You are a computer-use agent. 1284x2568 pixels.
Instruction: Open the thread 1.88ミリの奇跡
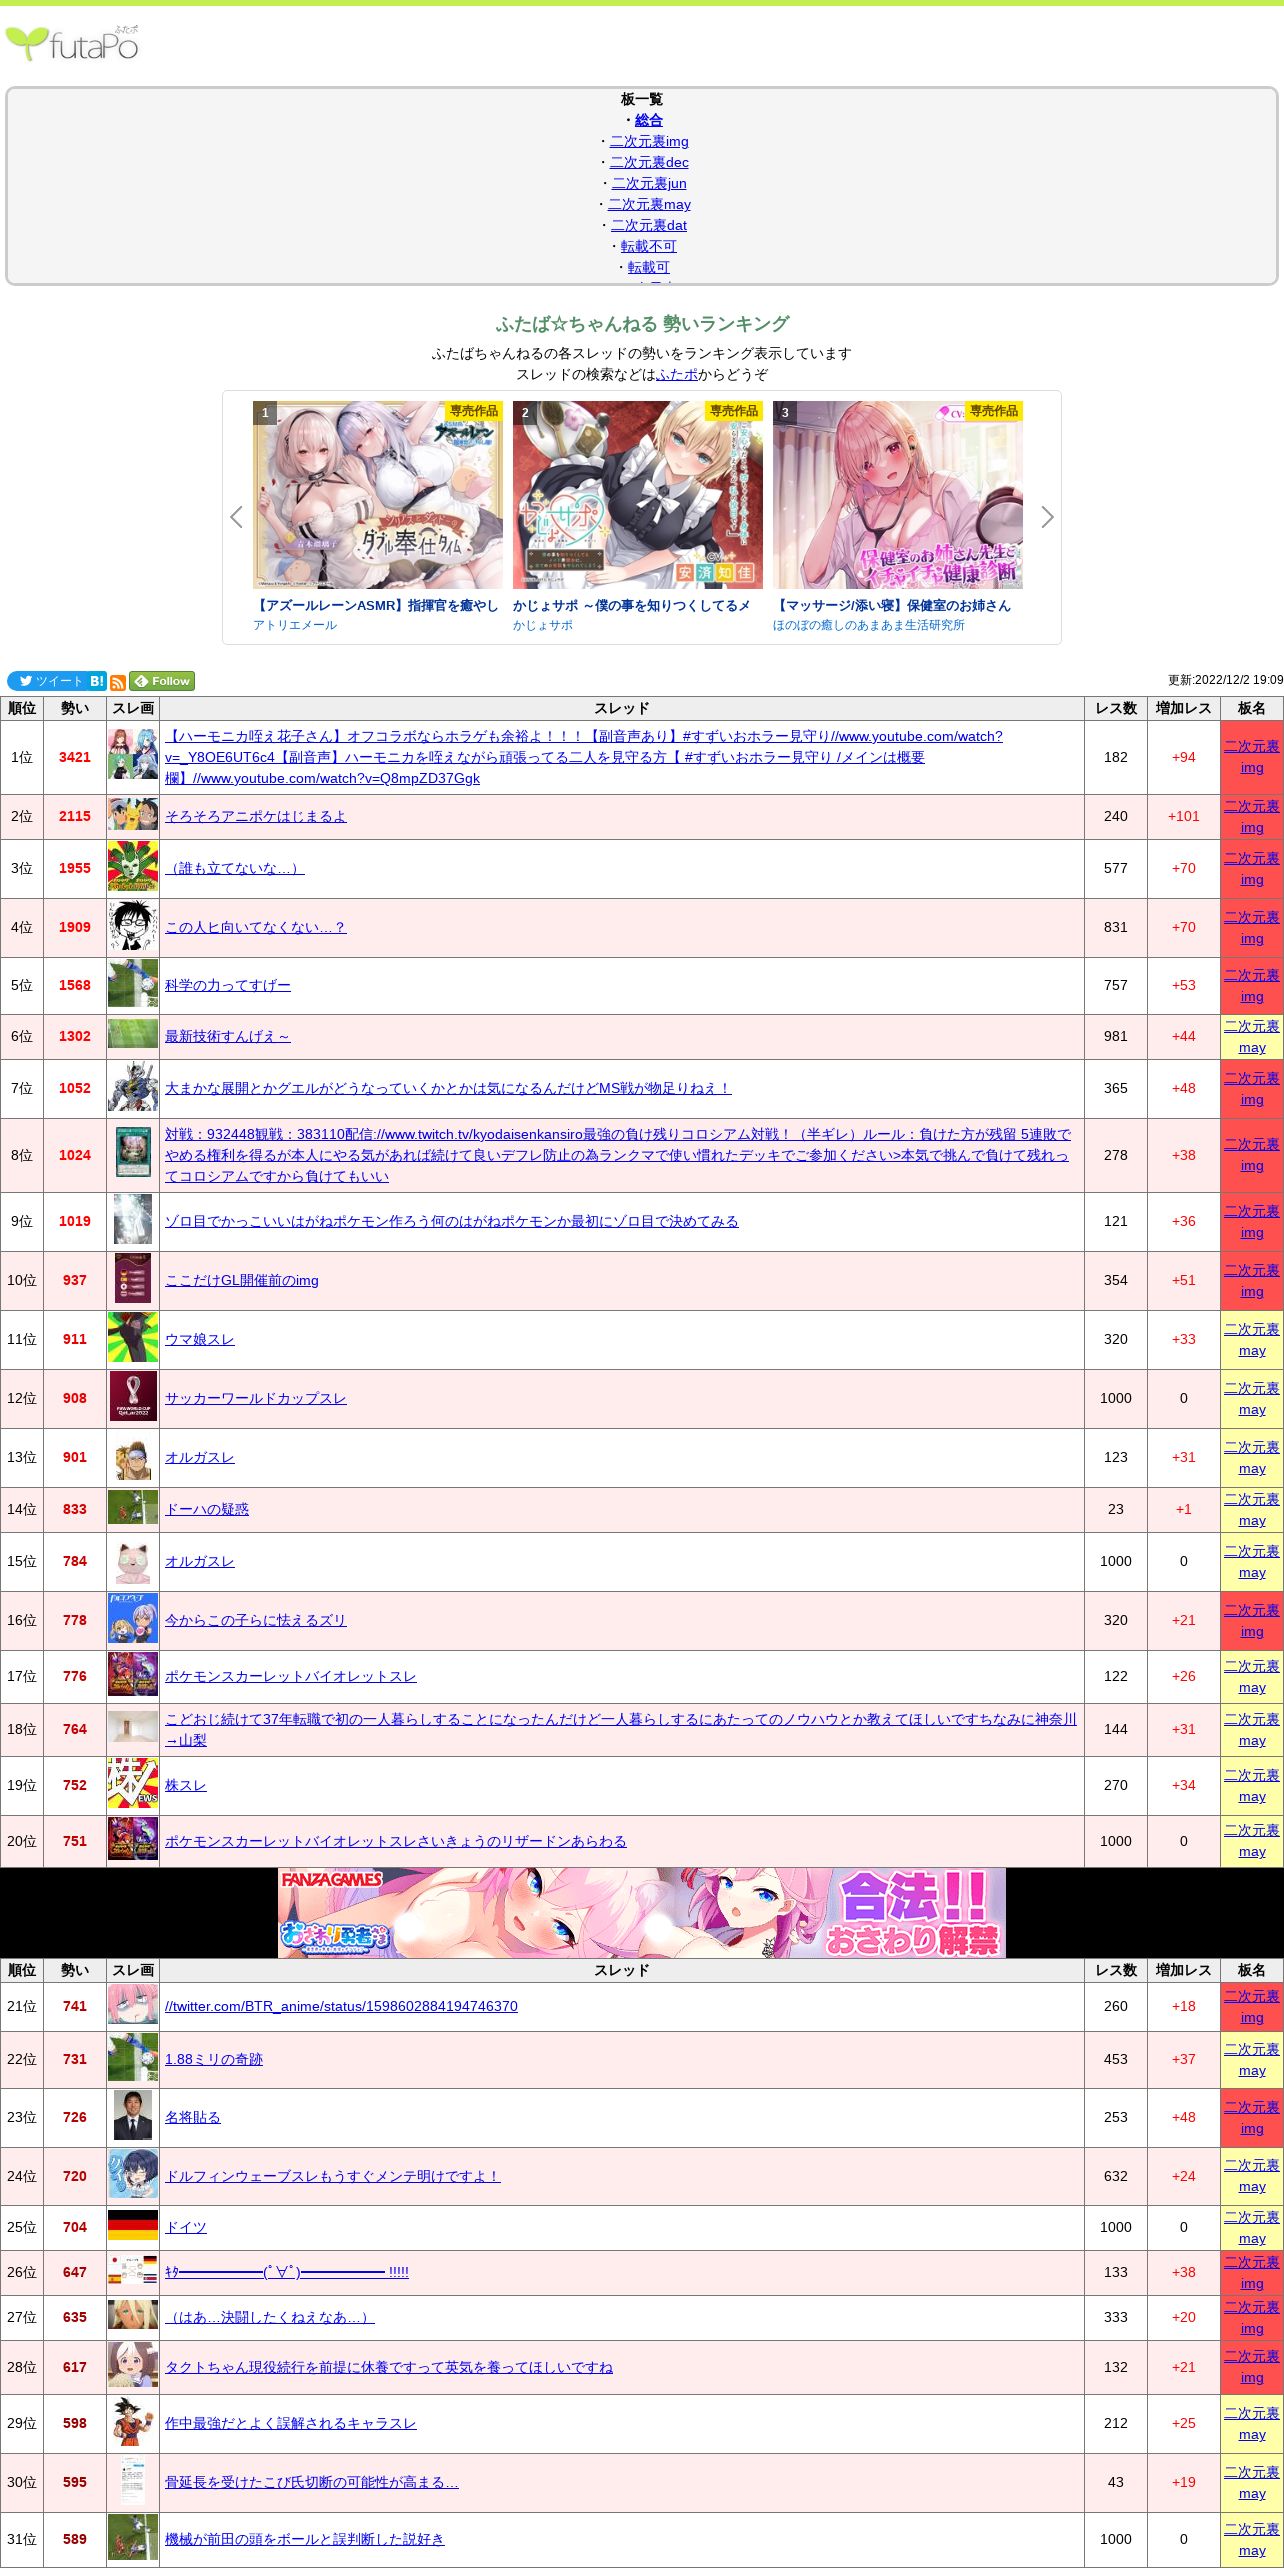(x=214, y=2059)
